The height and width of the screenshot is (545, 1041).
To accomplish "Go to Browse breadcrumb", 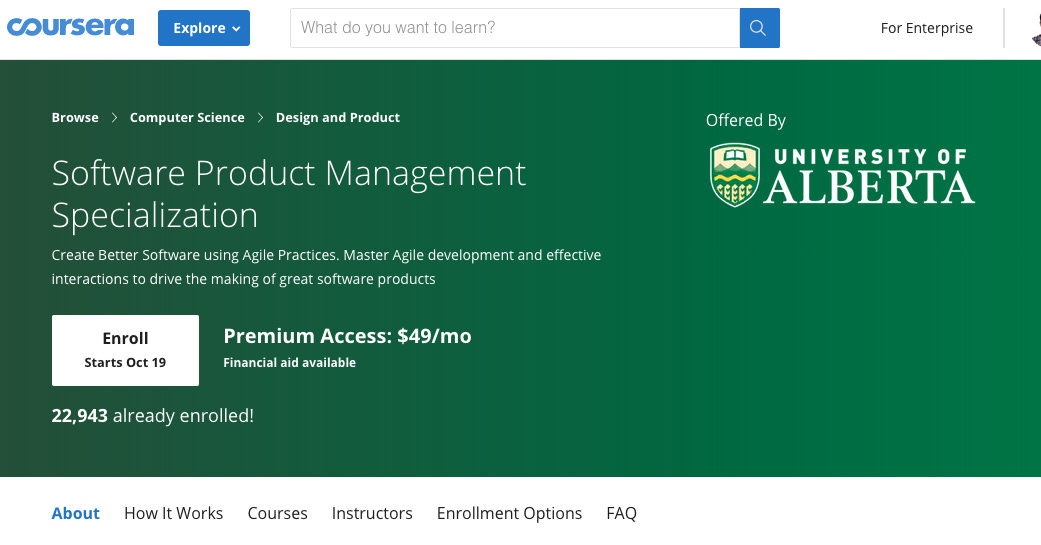I will pos(75,117).
